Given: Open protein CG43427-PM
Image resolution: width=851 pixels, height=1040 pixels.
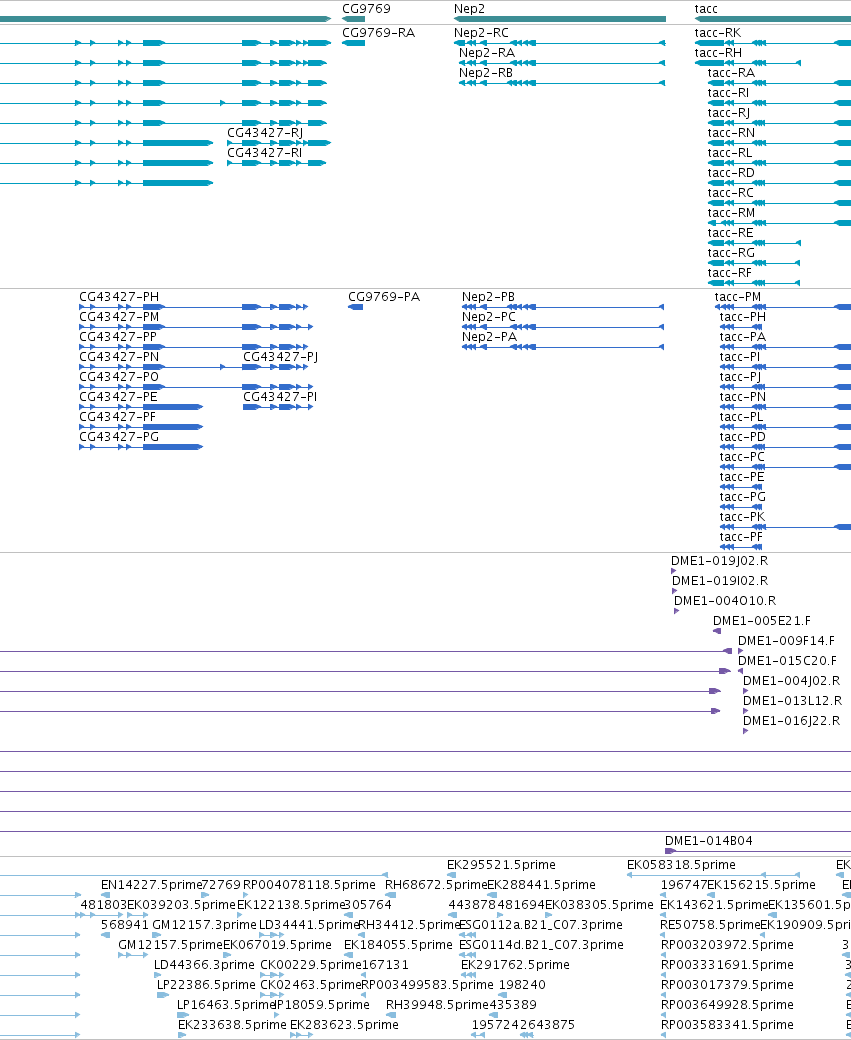Looking at the screenshot, I should pos(119,316).
